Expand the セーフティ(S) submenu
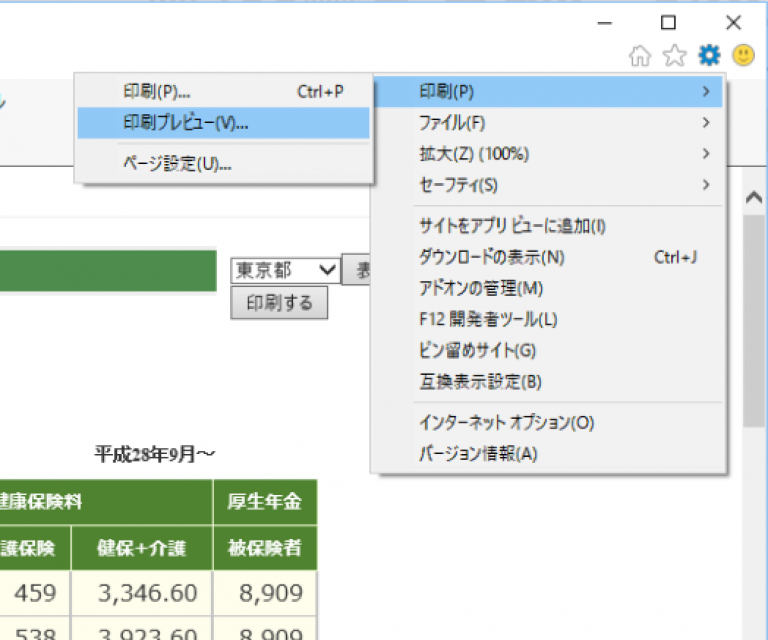 point(547,185)
